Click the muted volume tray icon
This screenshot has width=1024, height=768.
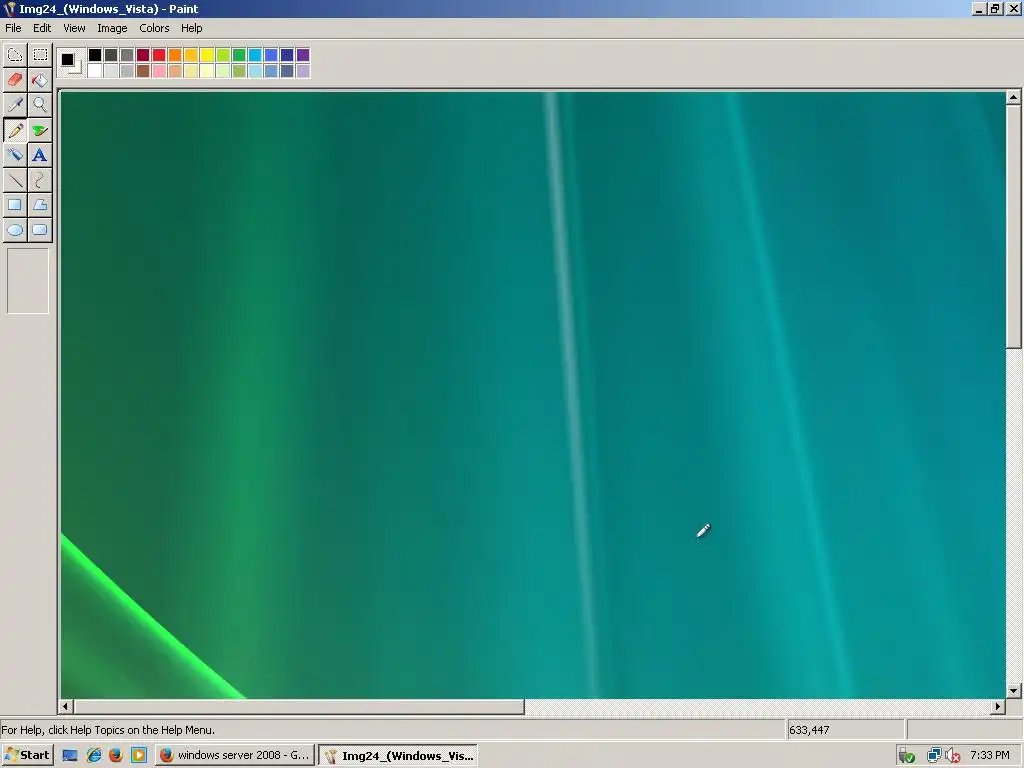point(953,756)
